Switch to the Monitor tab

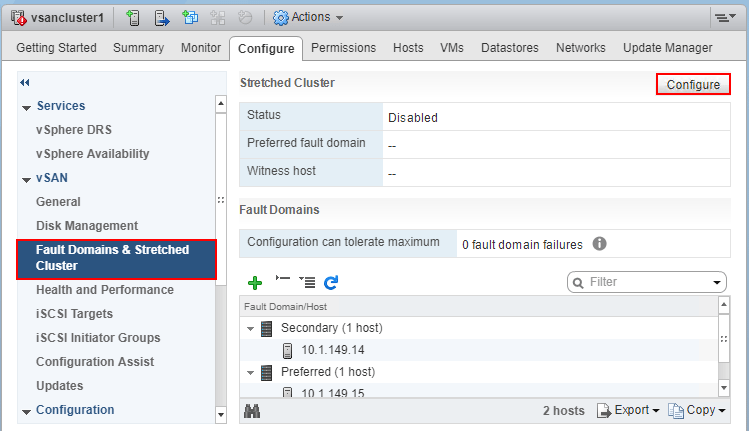coord(201,48)
